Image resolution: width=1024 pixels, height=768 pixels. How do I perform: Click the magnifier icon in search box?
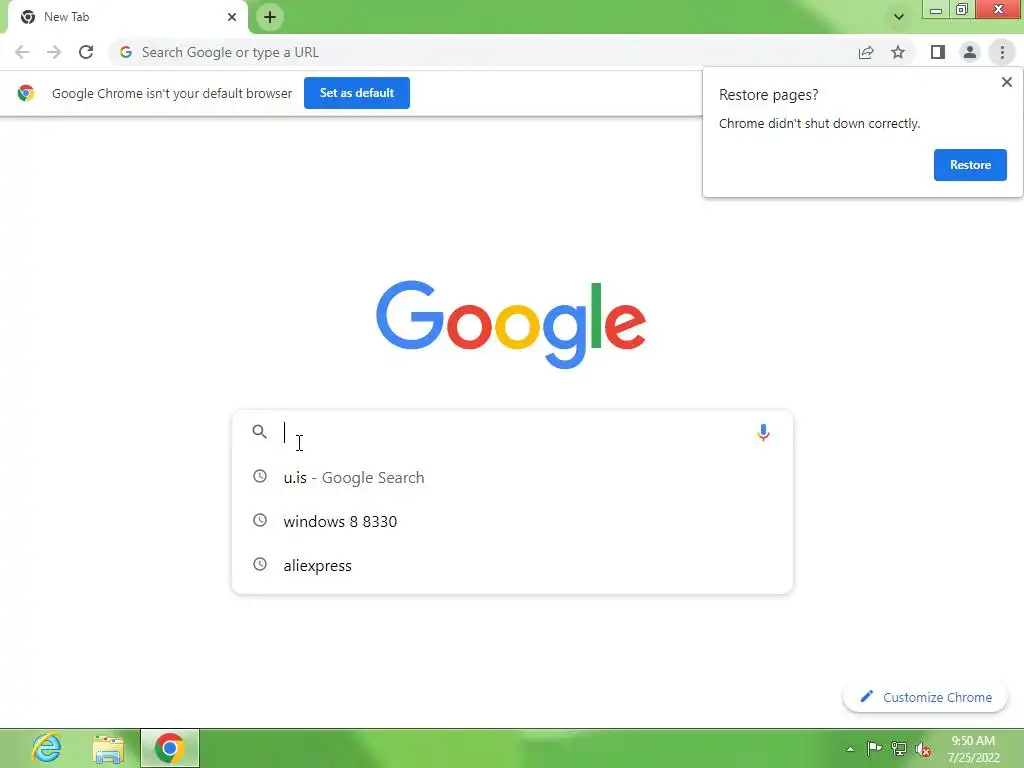tap(260, 432)
